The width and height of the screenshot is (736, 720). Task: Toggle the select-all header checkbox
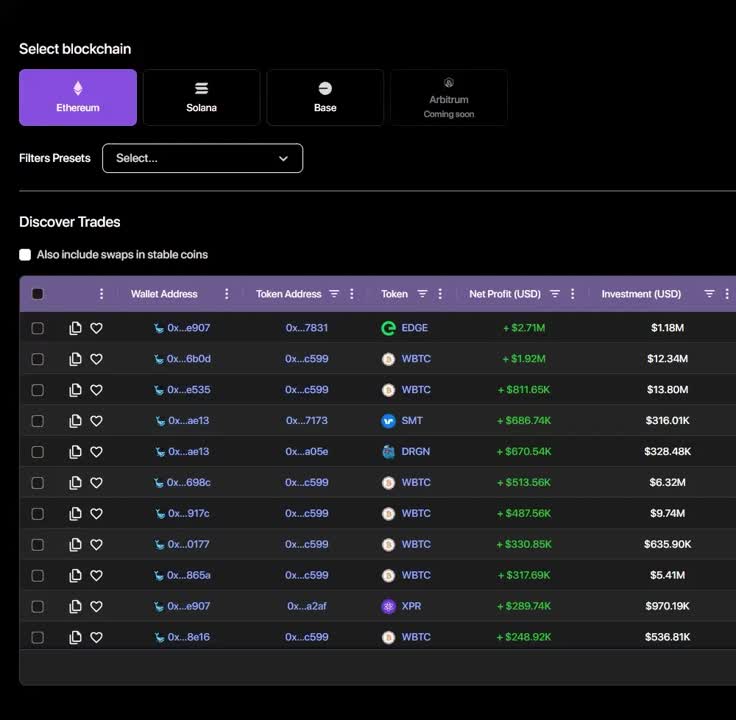click(38, 294)
